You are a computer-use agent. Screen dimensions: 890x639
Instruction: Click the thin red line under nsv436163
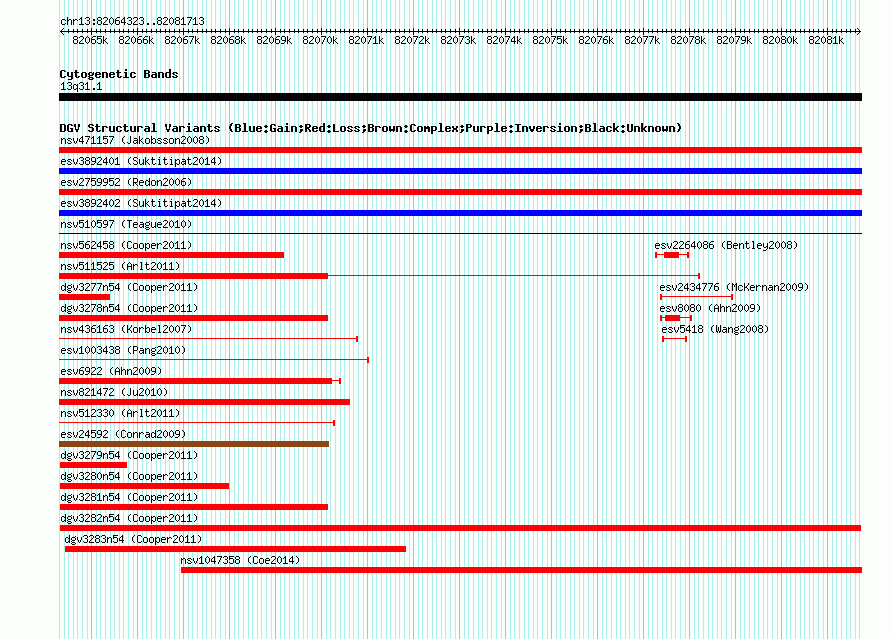(x=208, y=339)
